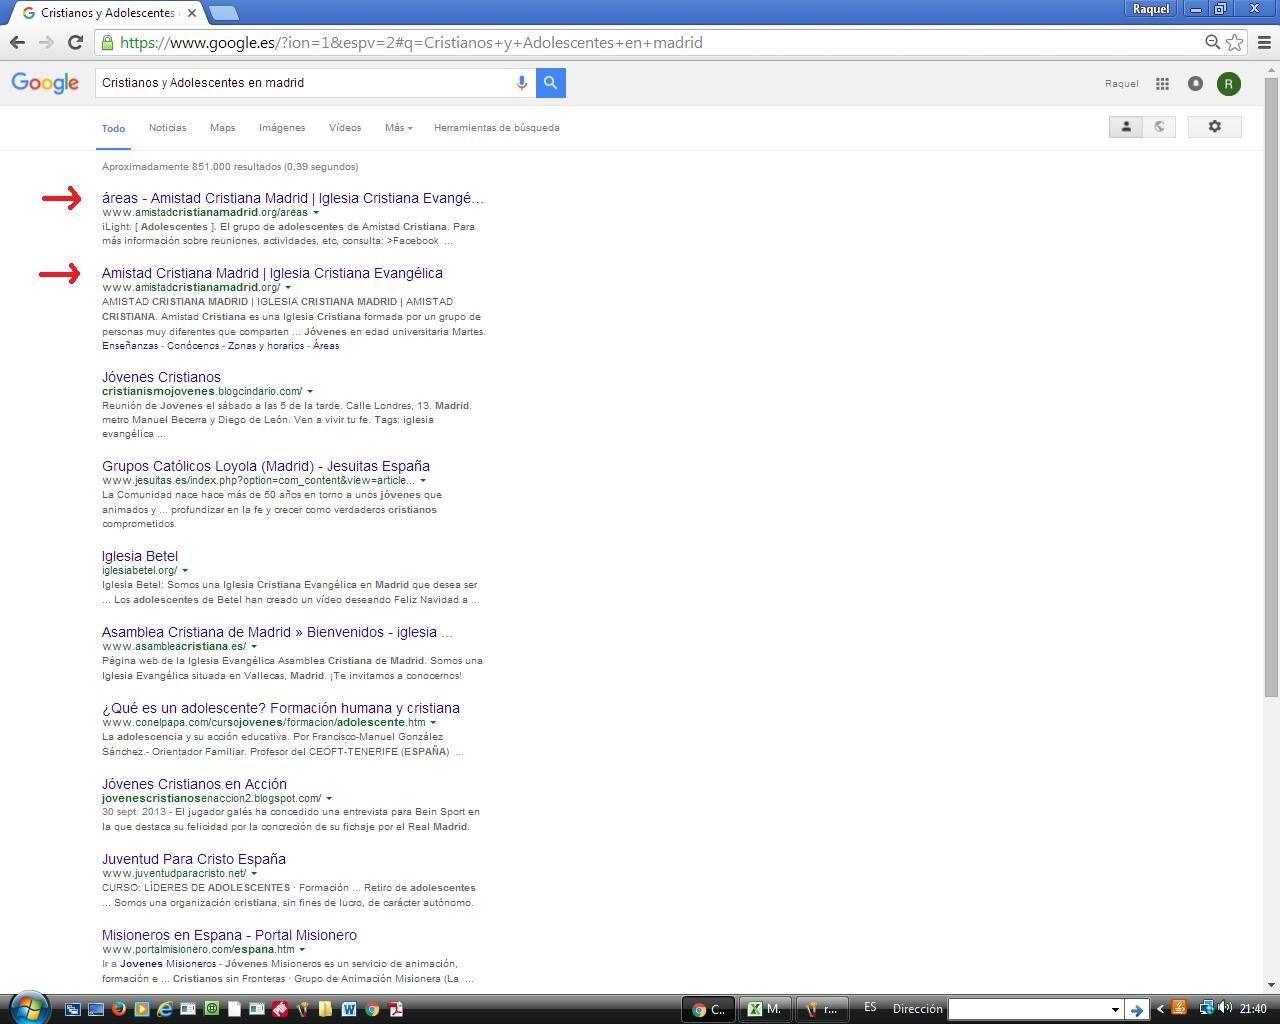Open arrow next to jesuitas.es URL

pyautogui.click(x=423, y=480)
